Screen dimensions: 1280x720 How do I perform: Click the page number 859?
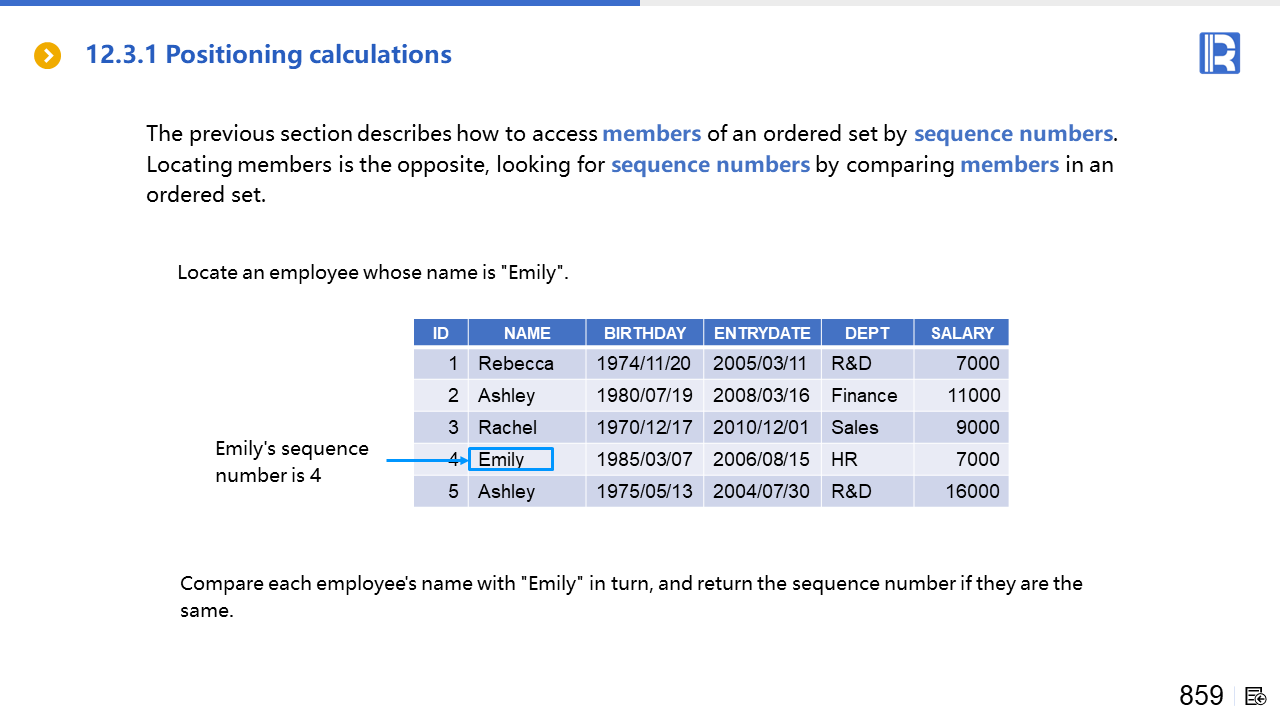click(x=1201, y=696)
